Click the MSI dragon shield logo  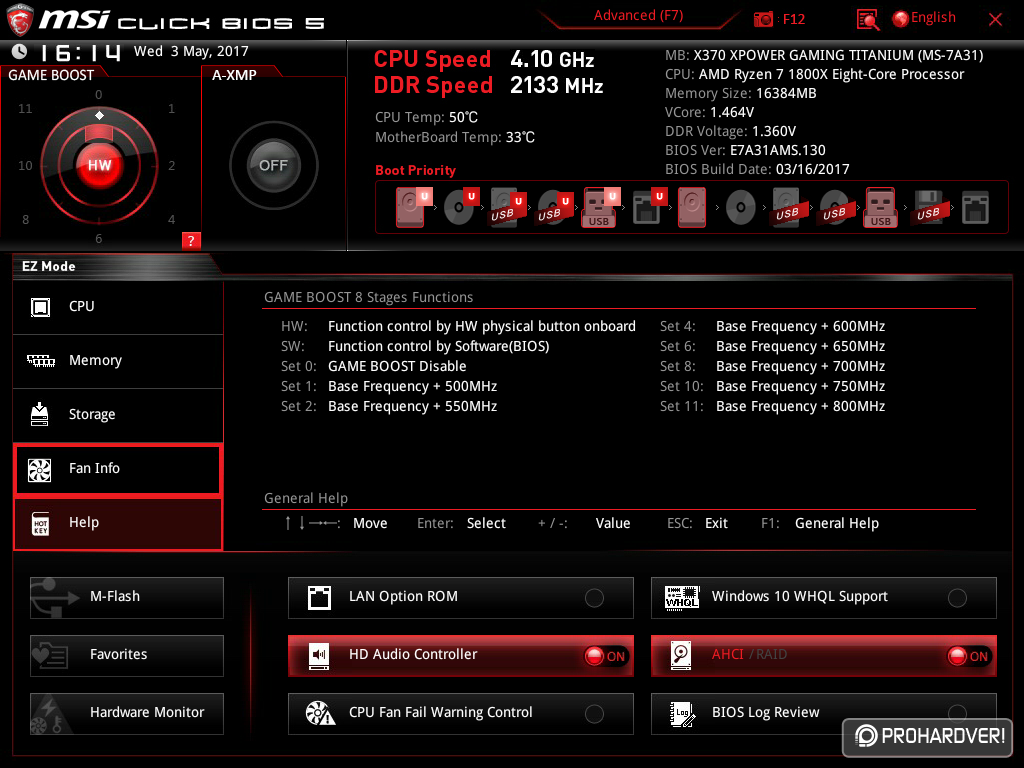pyautogui.click(x=20, y=19)
